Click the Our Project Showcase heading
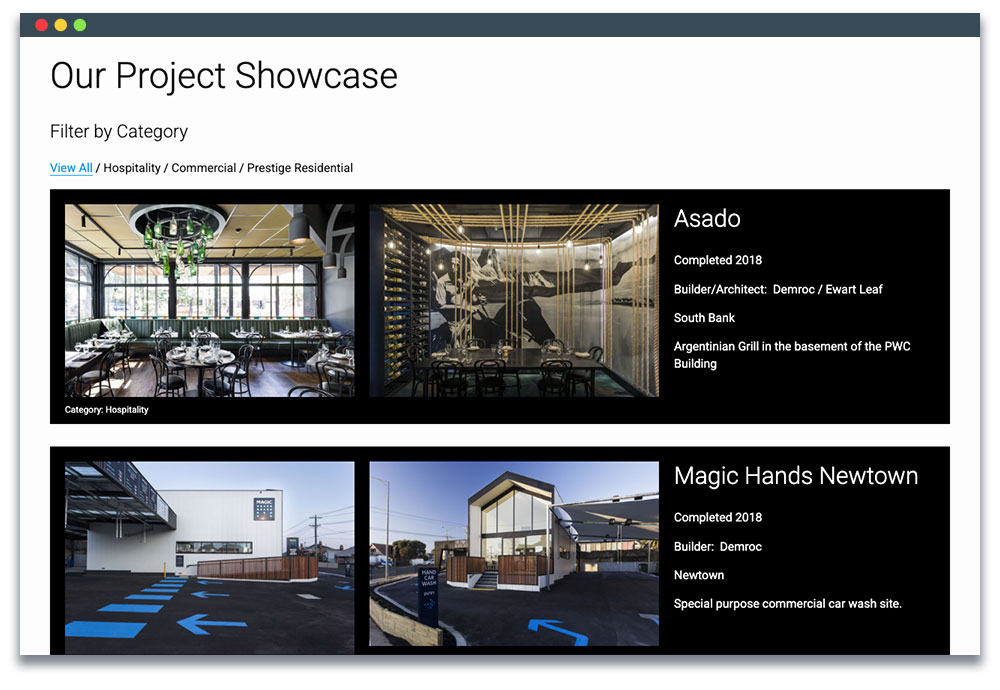 (224, 76)
